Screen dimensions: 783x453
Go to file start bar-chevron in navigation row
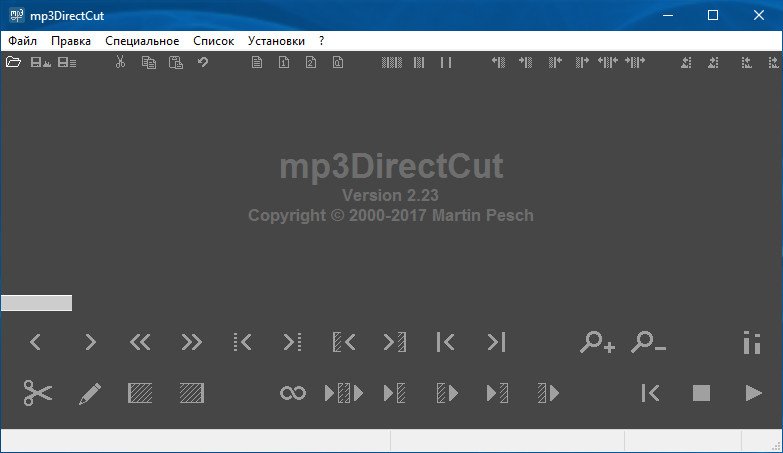coord(445,342)
